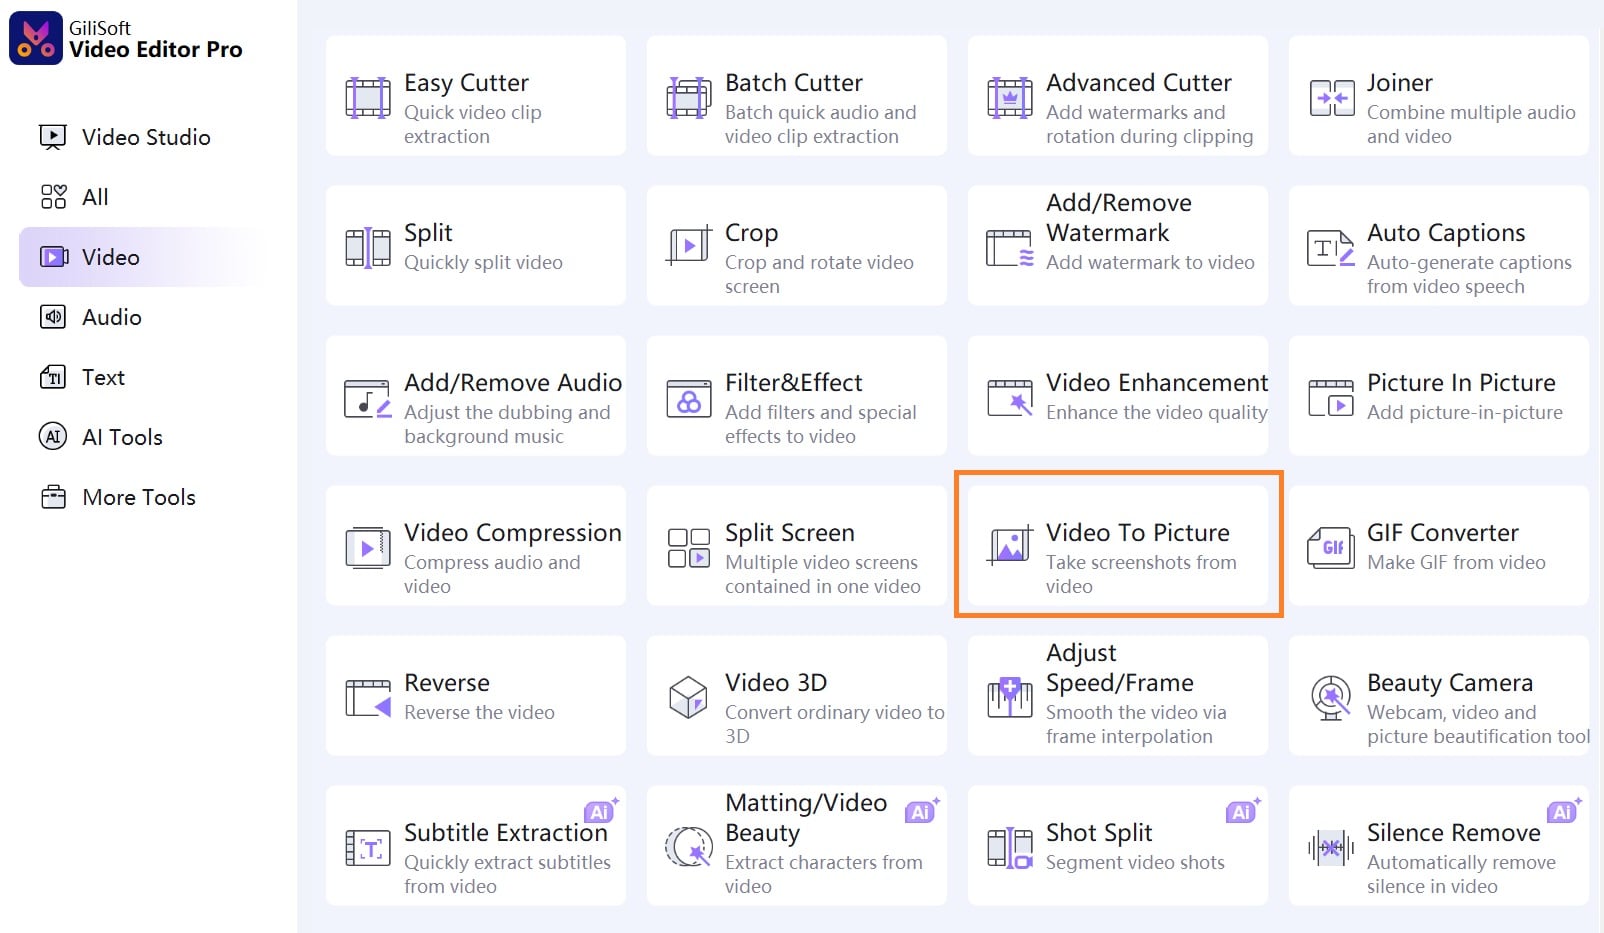The height and width of the screenshot is (933, 1604).
Task: Click the Filter&Effect icon
Action: coord(689,398)
